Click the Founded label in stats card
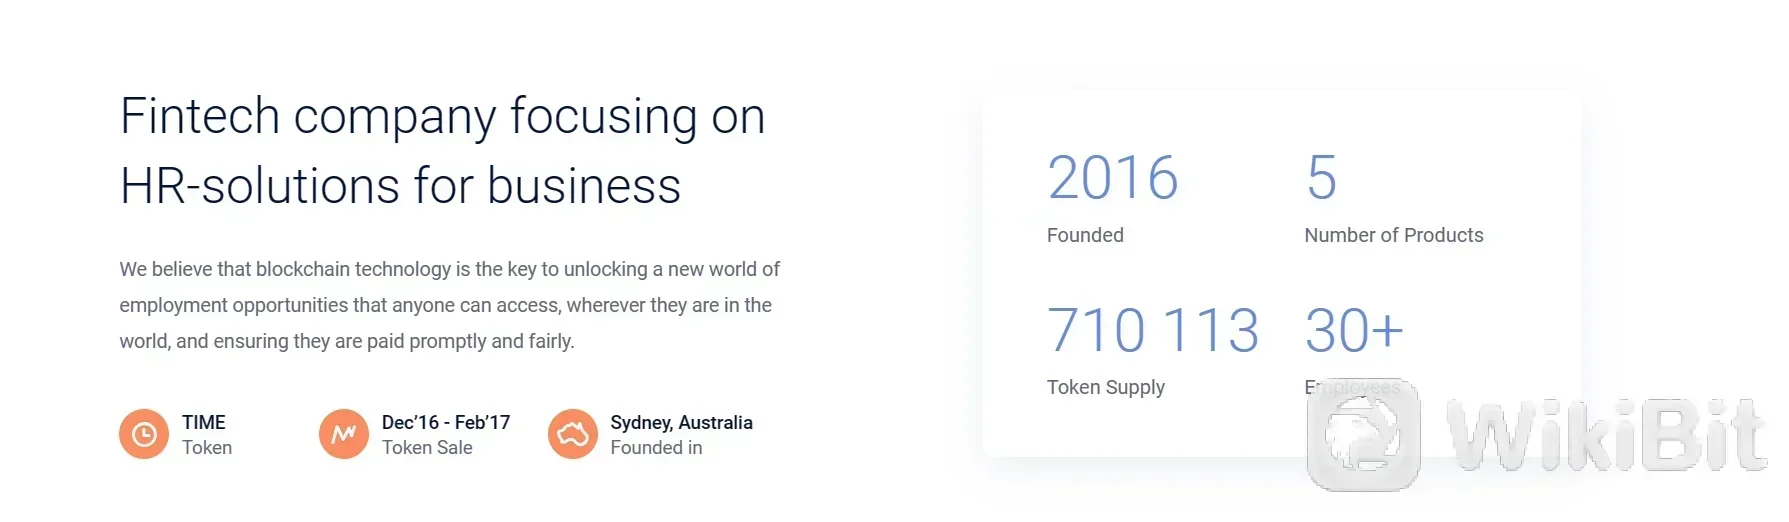Image resolution: width=1789 pixels, height=522 pixels. click(x=1085, y=235)
